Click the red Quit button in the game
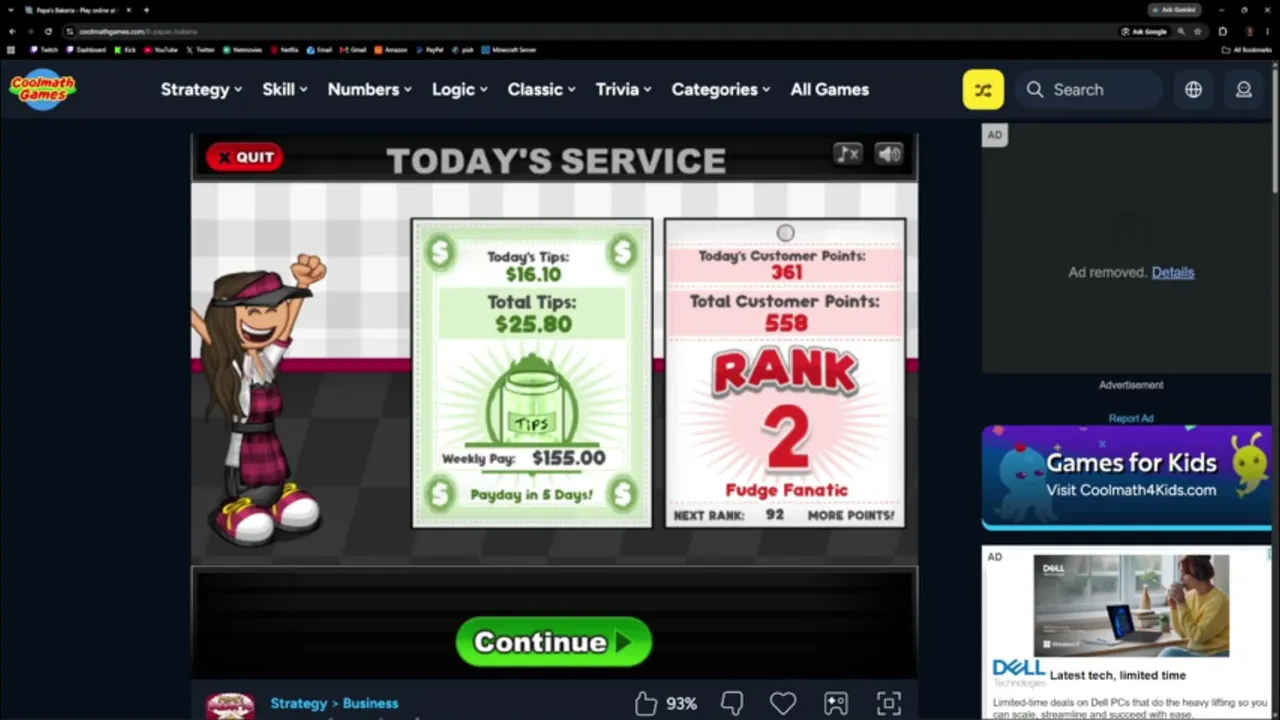1280x720 pixels. pos(245,157)
